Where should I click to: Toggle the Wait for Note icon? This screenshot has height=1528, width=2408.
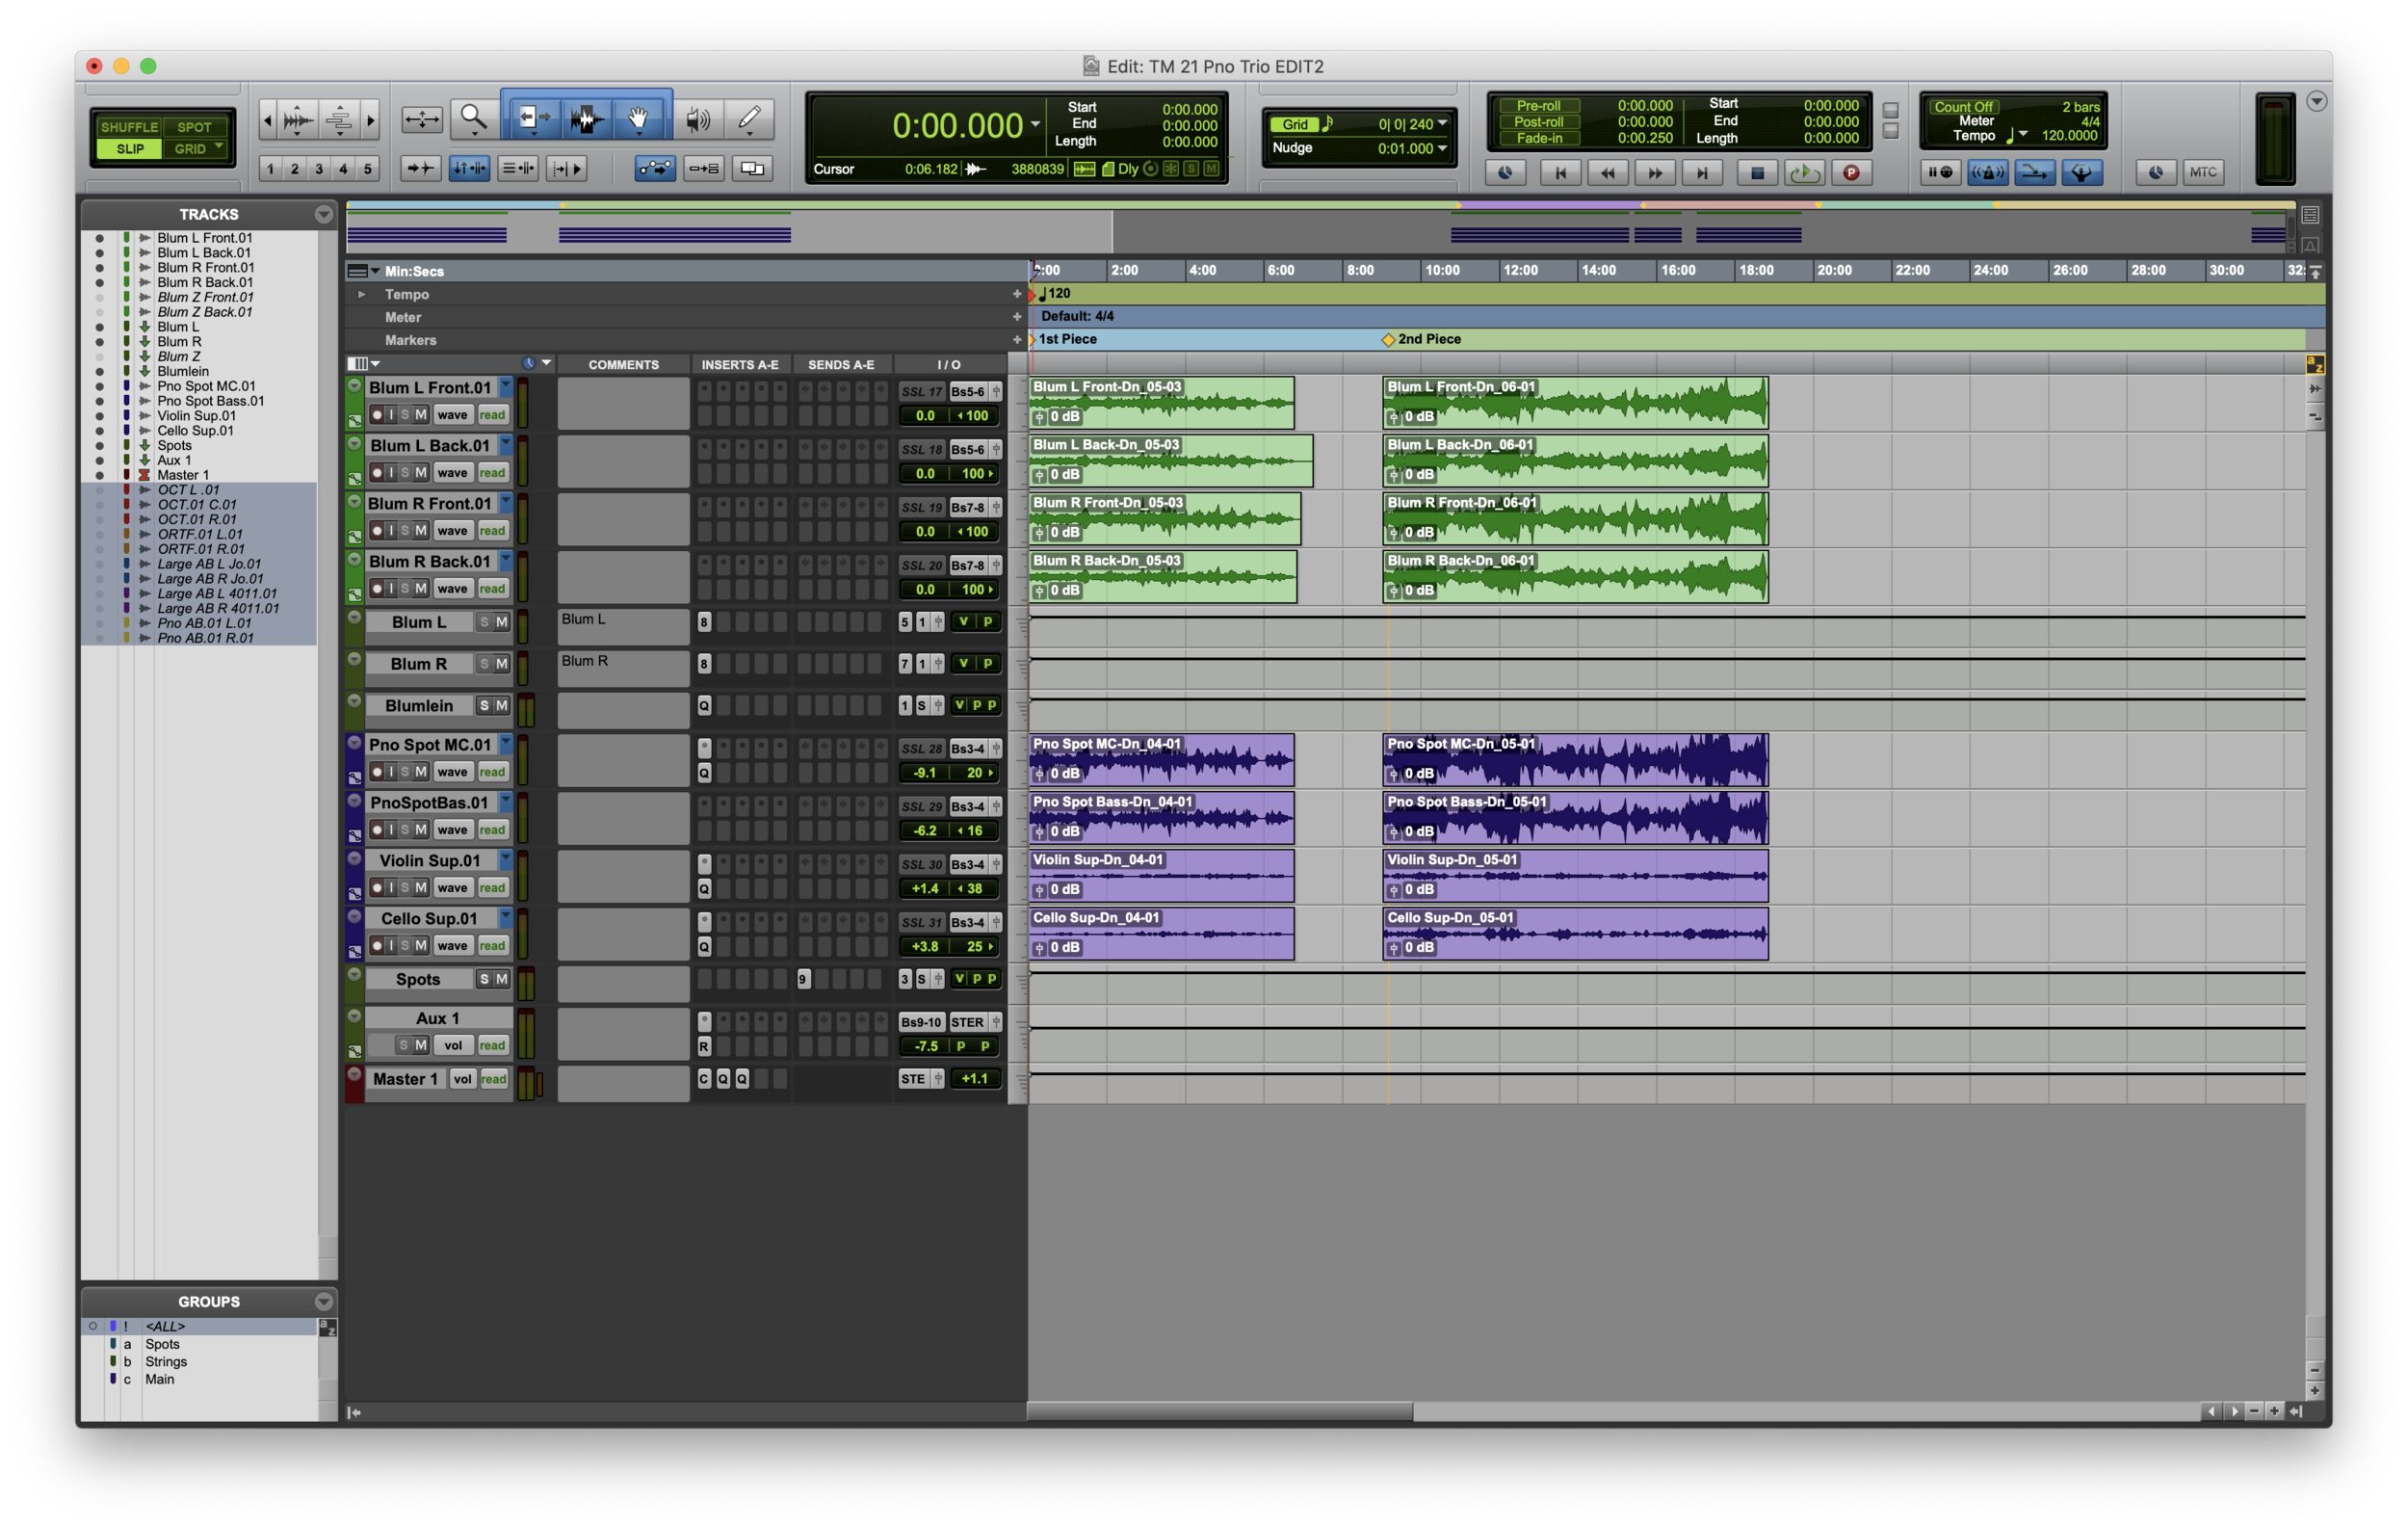(x=1939, y=172)
